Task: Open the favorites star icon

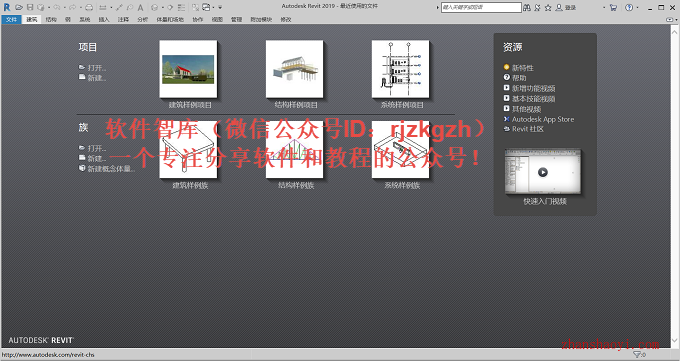Action: (548, 7)
